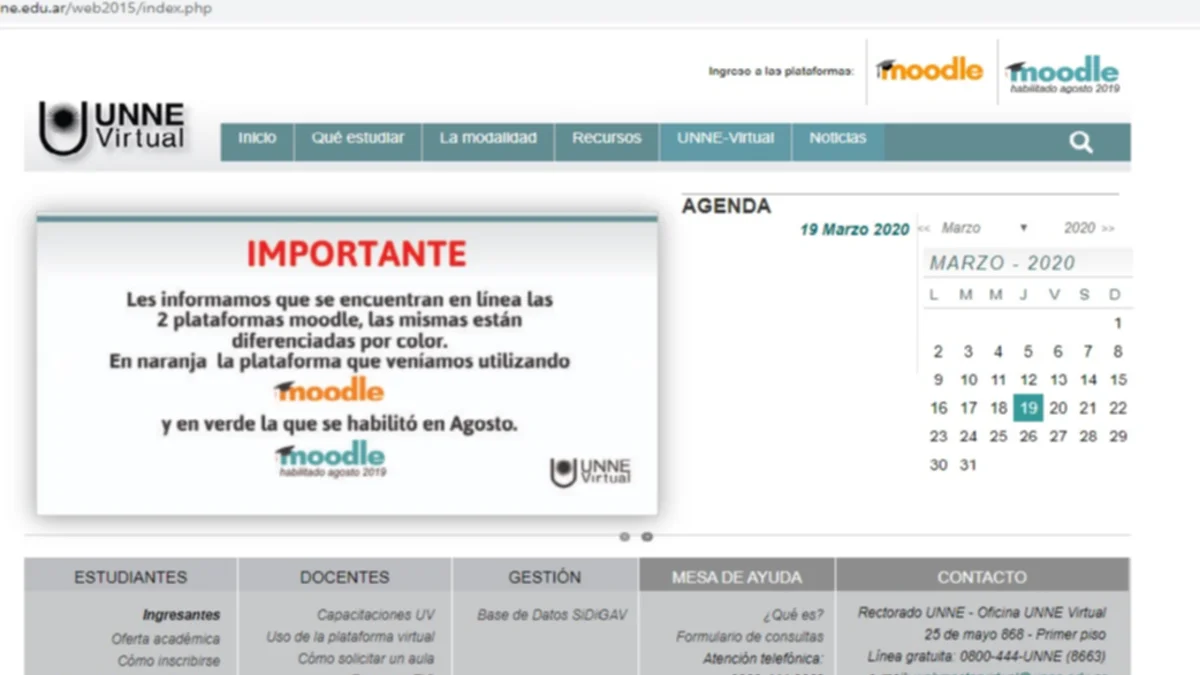Viewport: 1200px width, 675px height.
Task: Select day 30 in the March calendar
Action: pos(938,465)
